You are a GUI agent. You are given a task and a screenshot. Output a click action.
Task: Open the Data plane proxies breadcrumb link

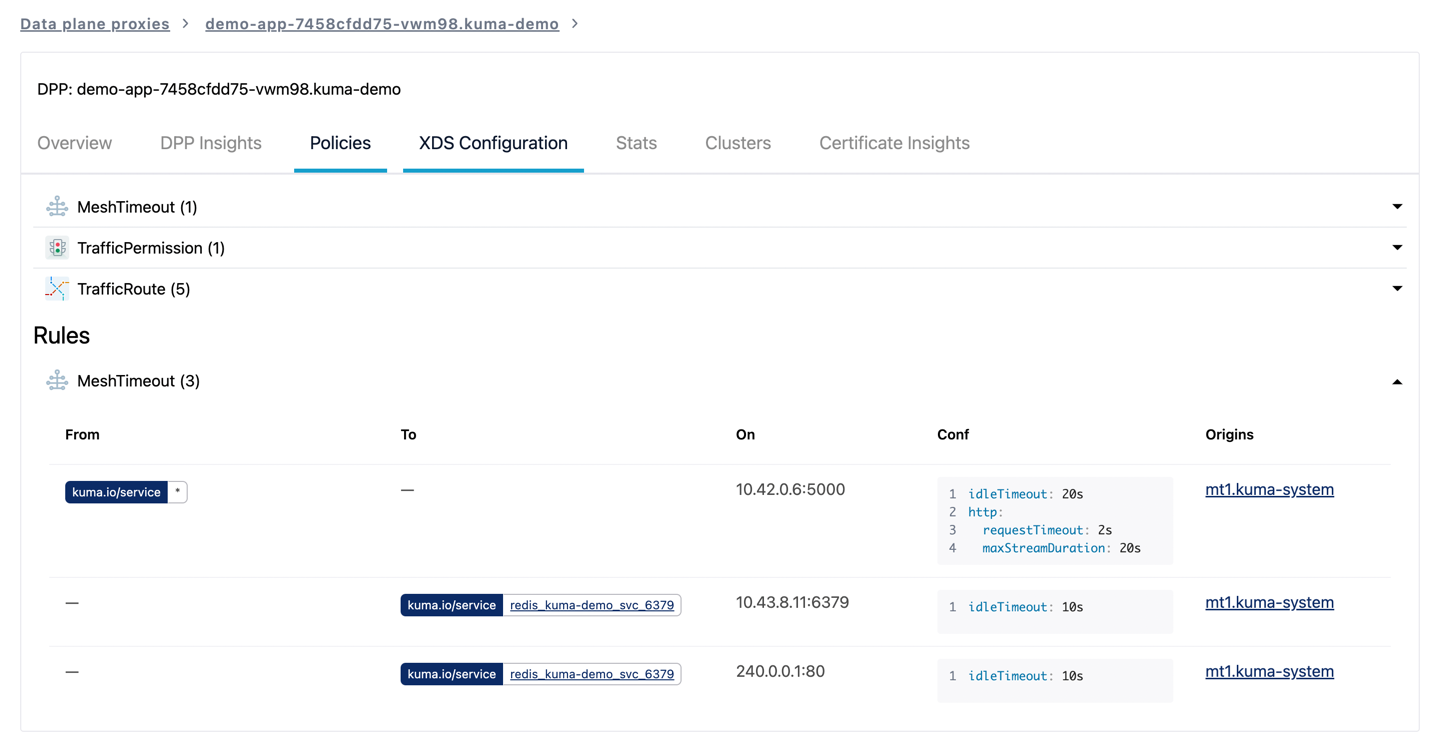pos(94,23)
